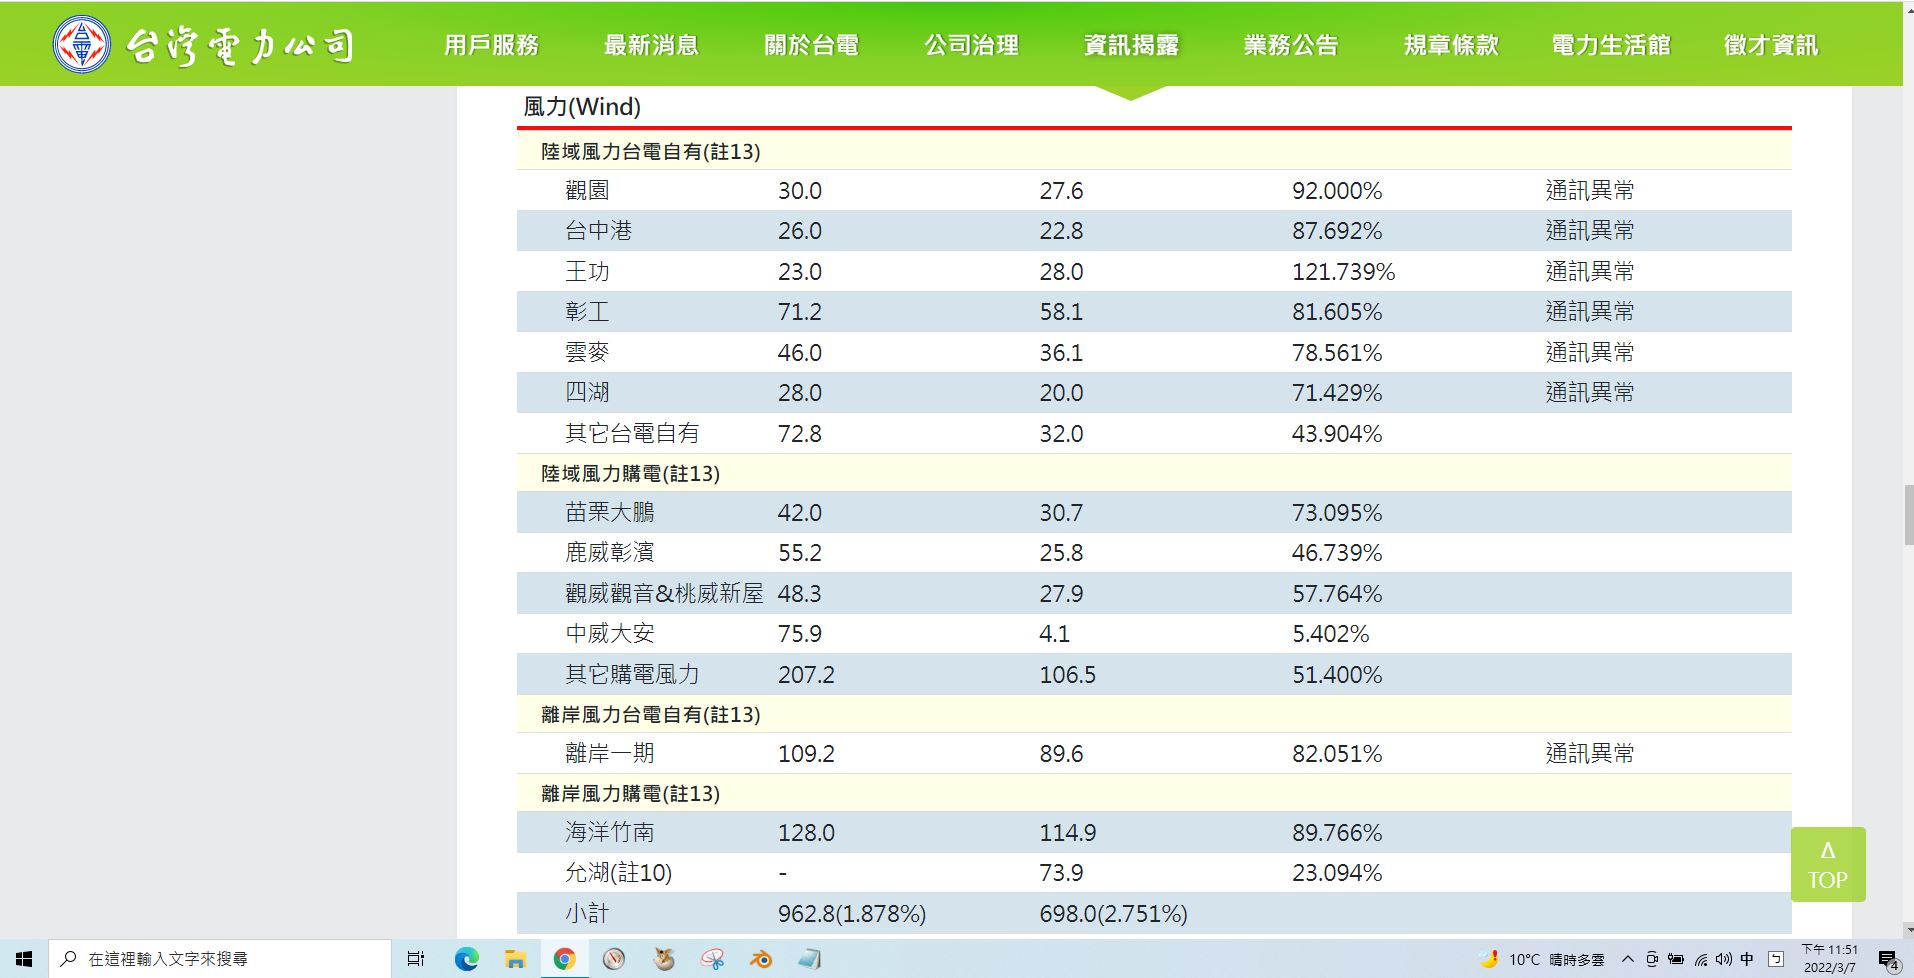Click the 觀威觀音&桃威新屋 row name

coord(664,593)
